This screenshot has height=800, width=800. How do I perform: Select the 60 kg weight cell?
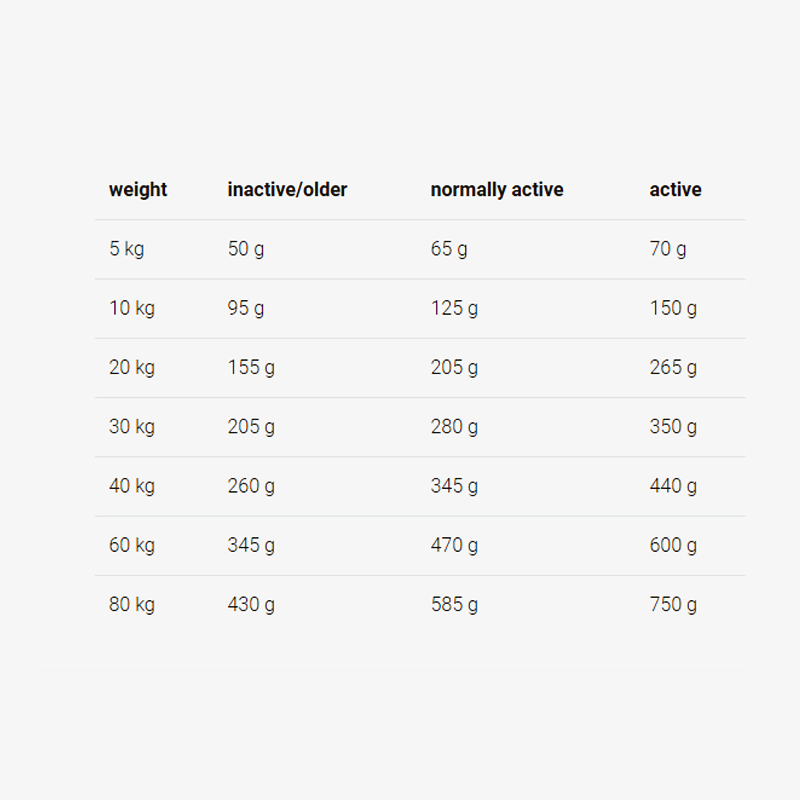[x=132, y=545]
